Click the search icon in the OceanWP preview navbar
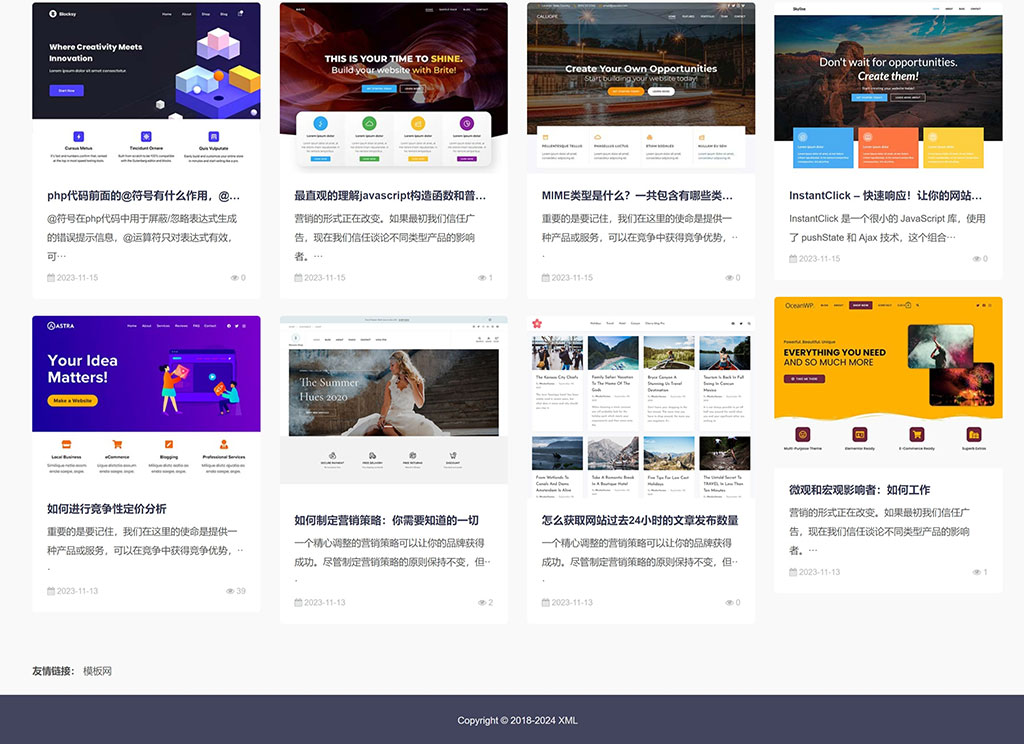The width and height of the screenshot is (1024, 744). click(917, 305)
